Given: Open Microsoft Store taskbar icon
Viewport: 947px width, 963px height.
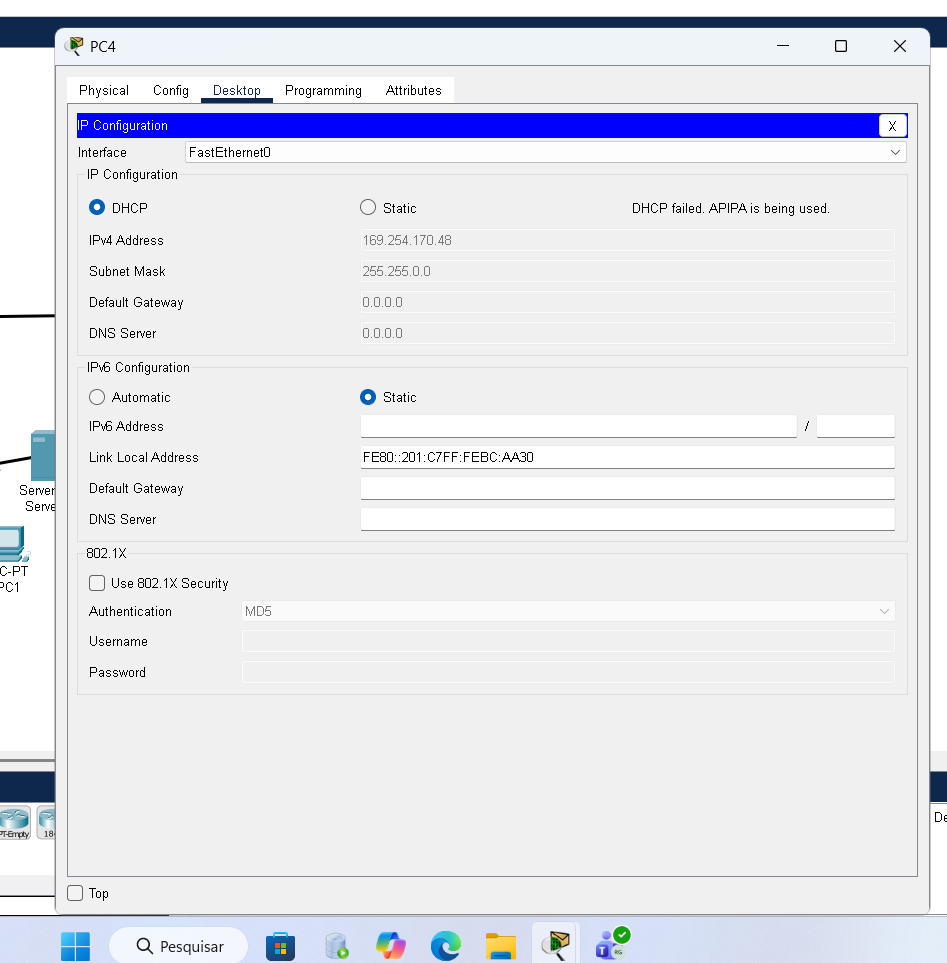Looking at the screenshot, I should (281, 945).
